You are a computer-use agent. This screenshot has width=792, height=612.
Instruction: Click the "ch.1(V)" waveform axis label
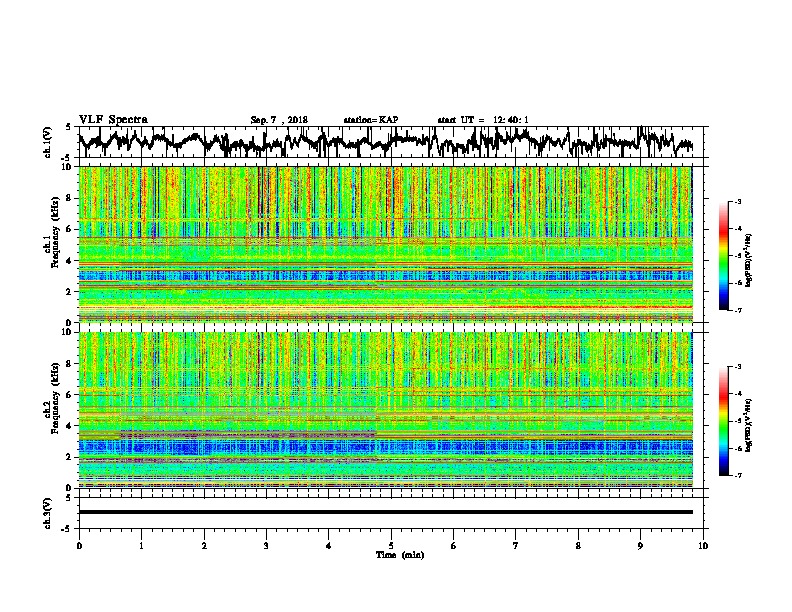point(48,142)
